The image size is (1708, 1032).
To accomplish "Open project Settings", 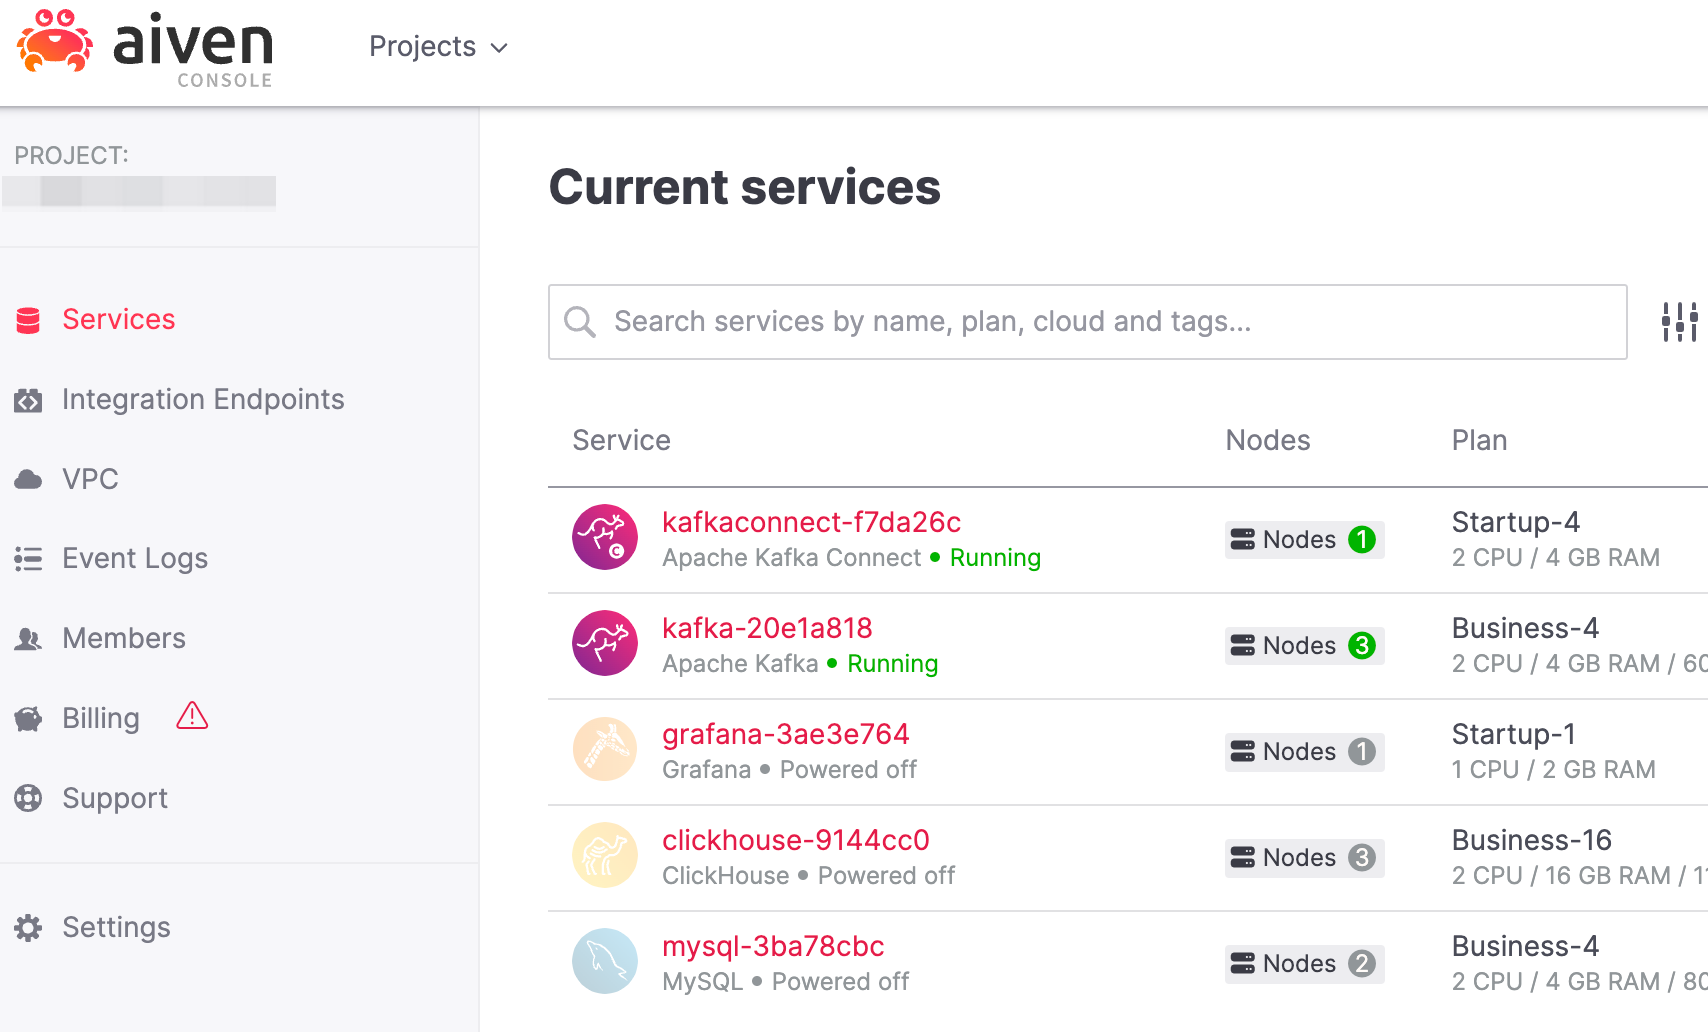I will (116, 927).
